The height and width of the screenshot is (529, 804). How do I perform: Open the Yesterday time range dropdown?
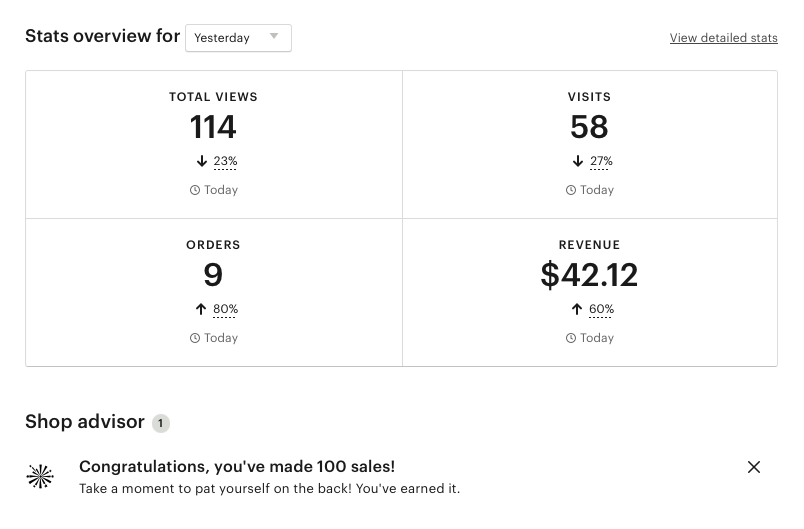(x=238, y=38)
